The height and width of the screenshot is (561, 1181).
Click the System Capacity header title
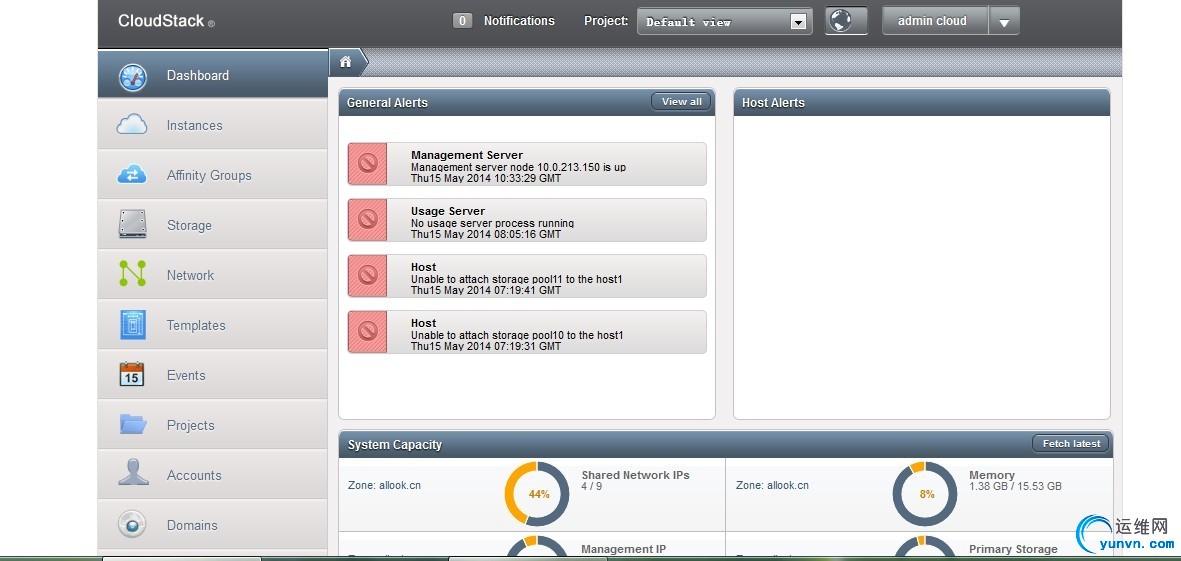(395, 444)
